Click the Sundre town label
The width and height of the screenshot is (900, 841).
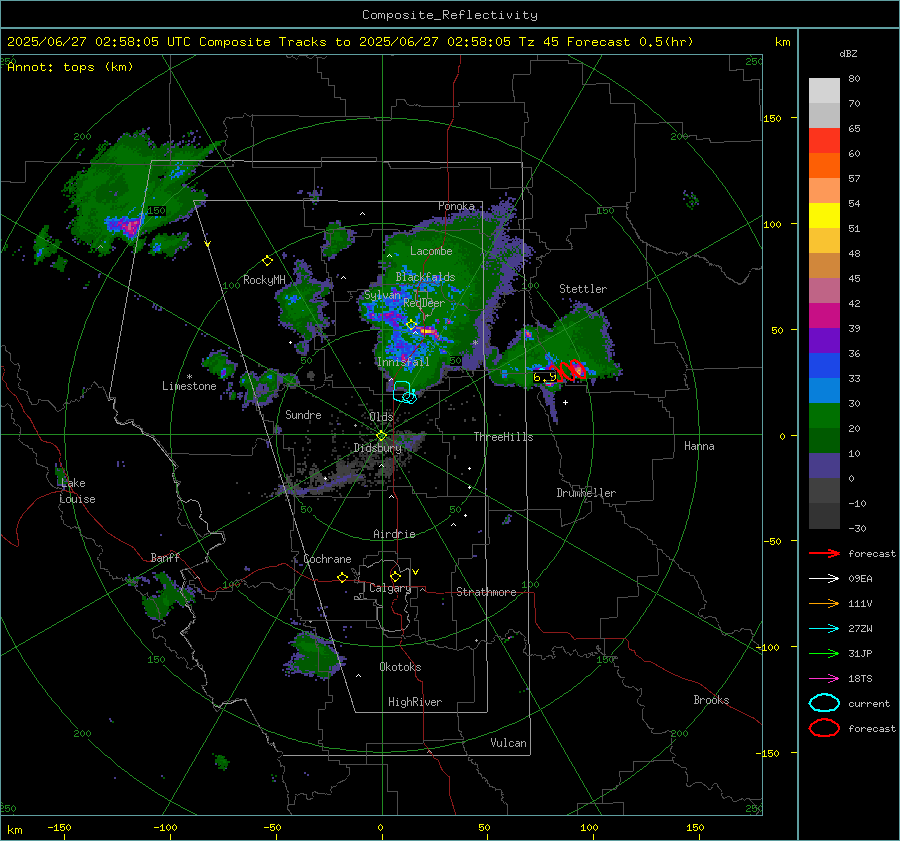[x=303, y=414]
